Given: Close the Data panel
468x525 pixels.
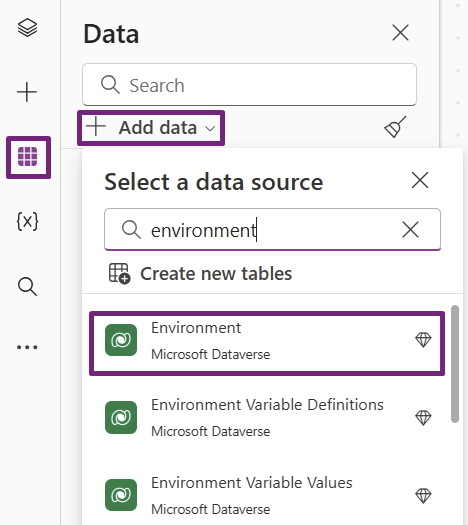Looking at the screenshot, I should click(400, 33).
